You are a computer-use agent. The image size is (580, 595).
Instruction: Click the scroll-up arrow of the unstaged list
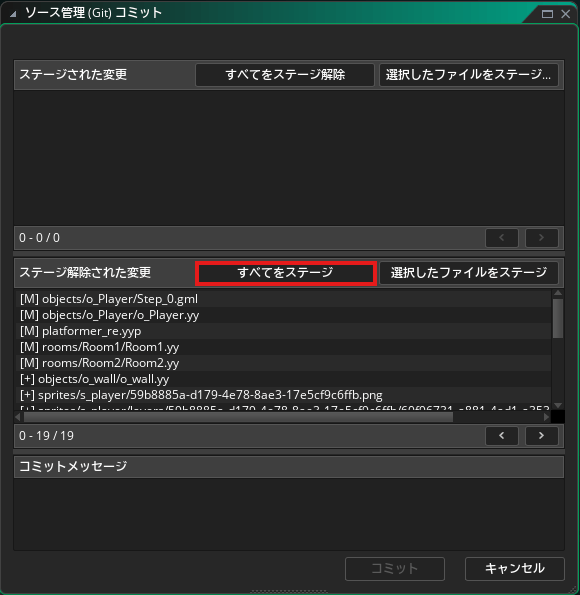(x=558, y=293)
